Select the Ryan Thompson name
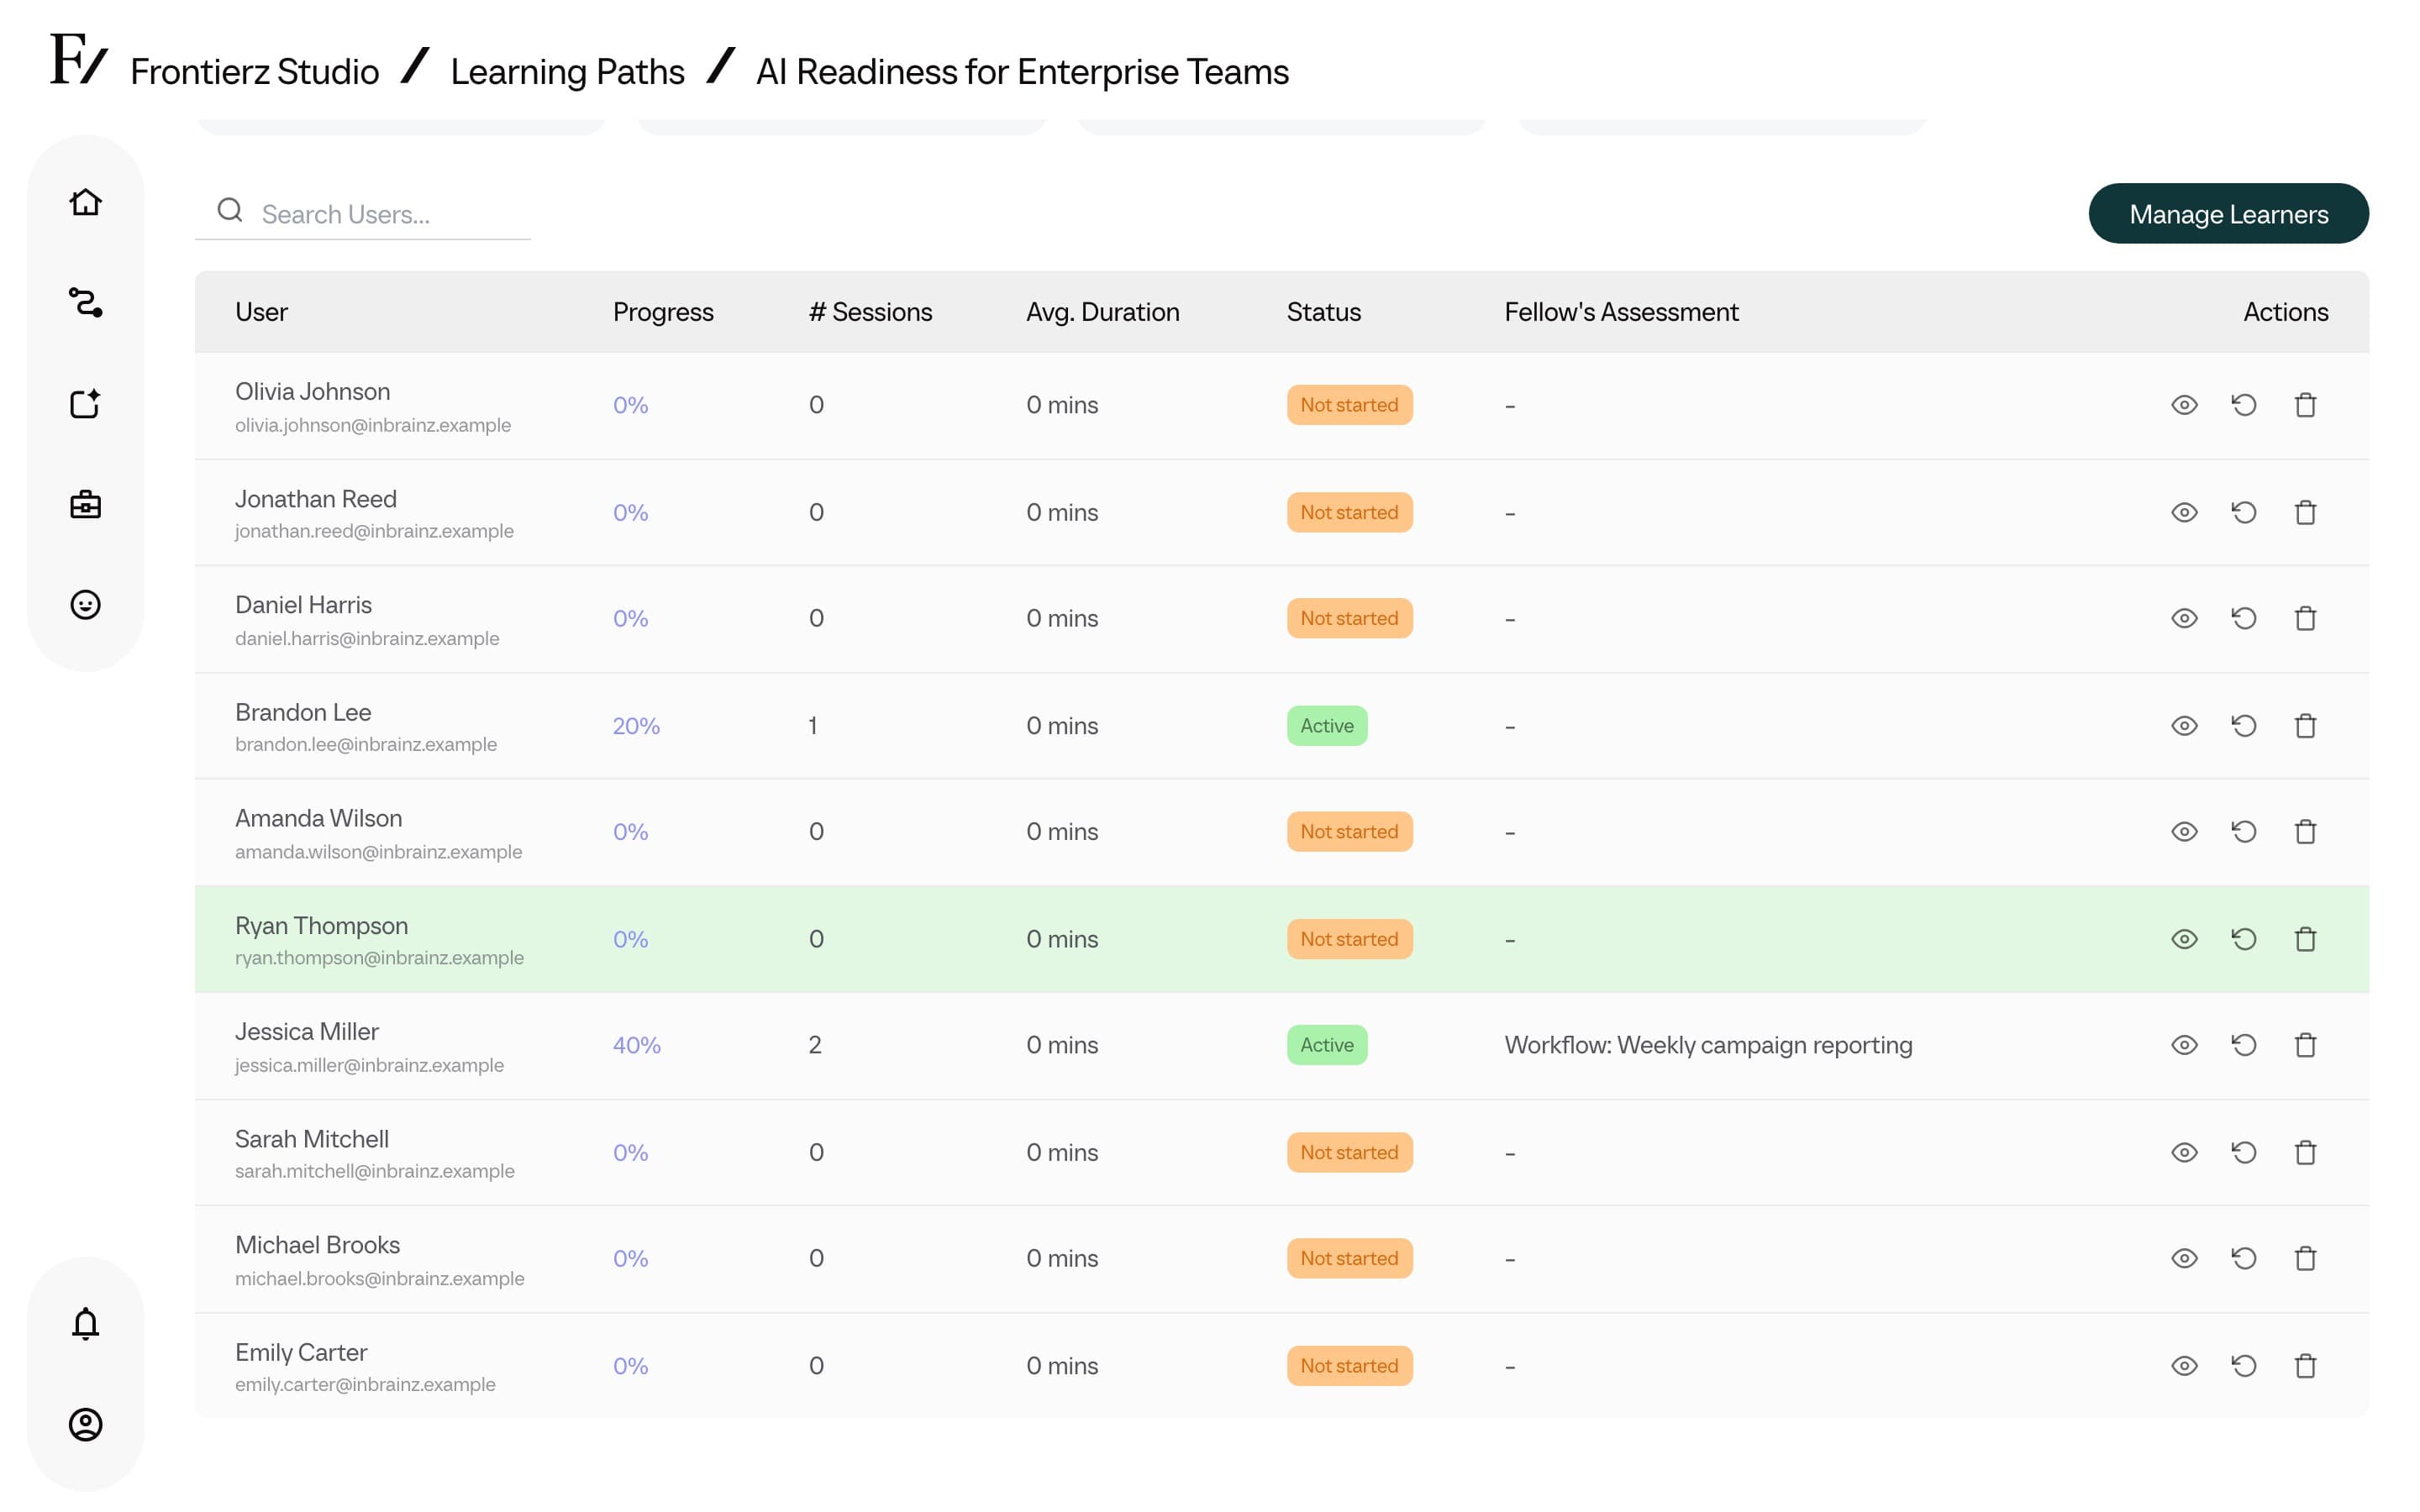 coord(321,926)
